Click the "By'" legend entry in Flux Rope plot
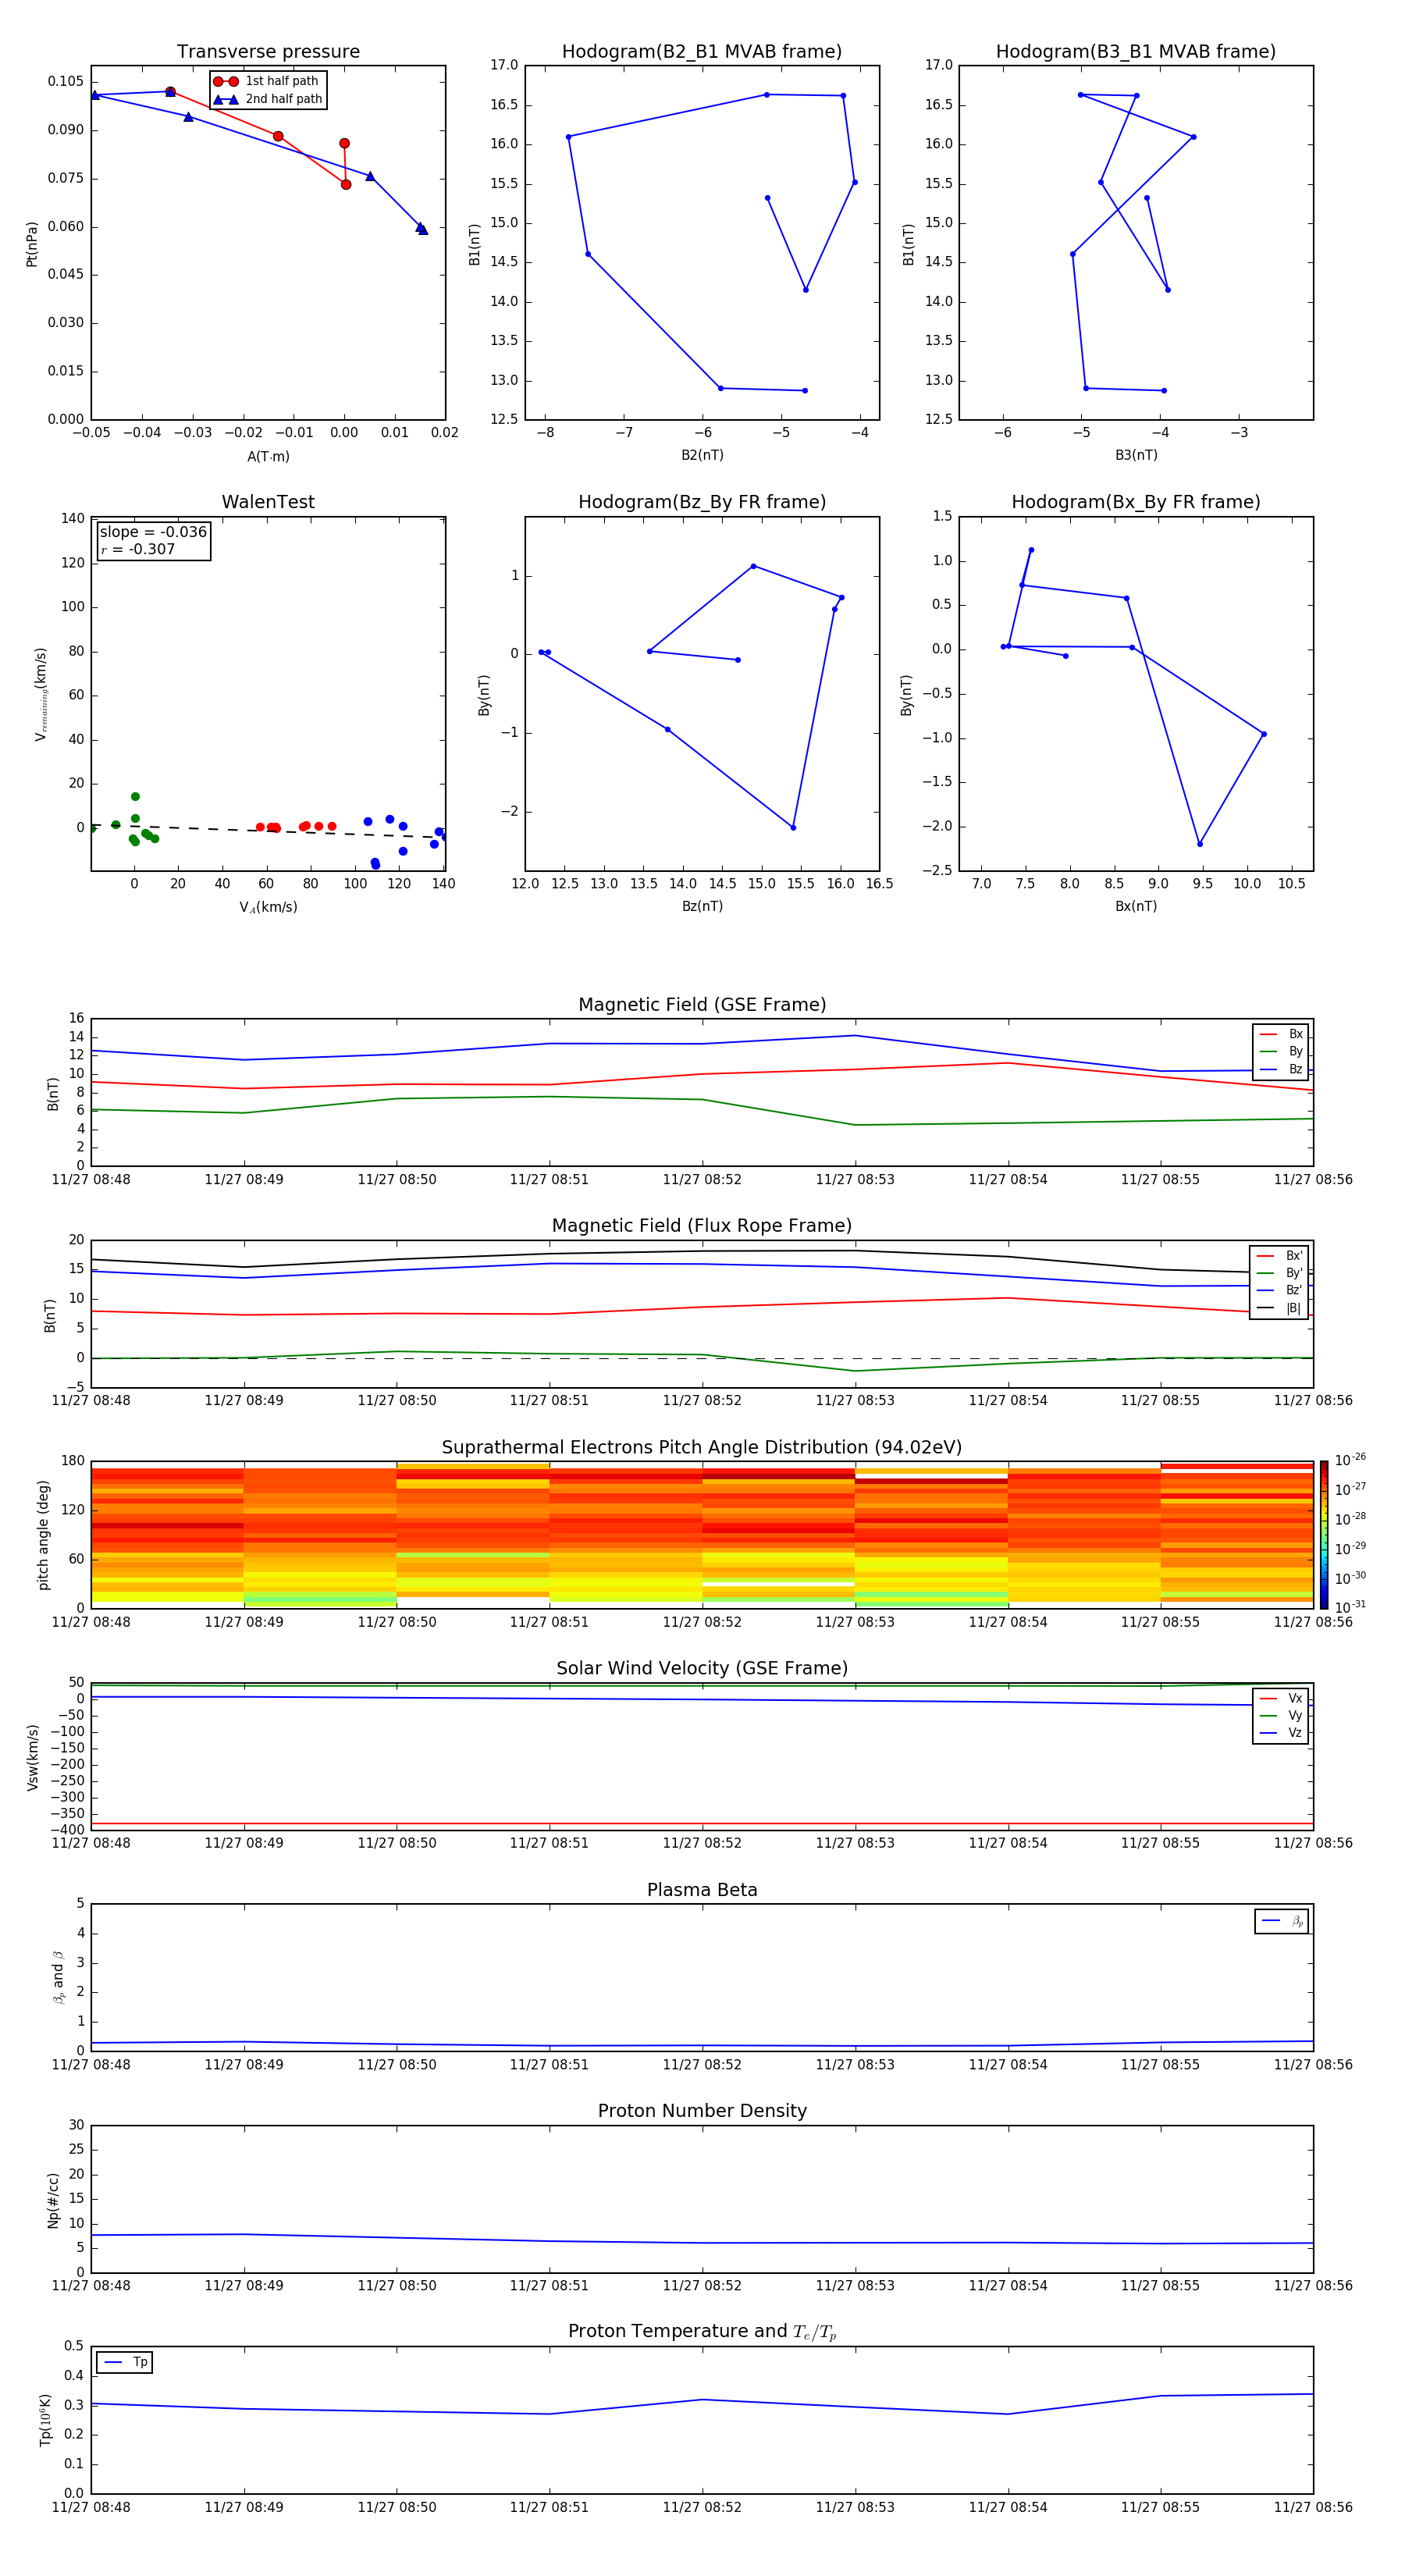Image resolution: width=1405 pixels, height=2576 pixels. point(1279,1273)
